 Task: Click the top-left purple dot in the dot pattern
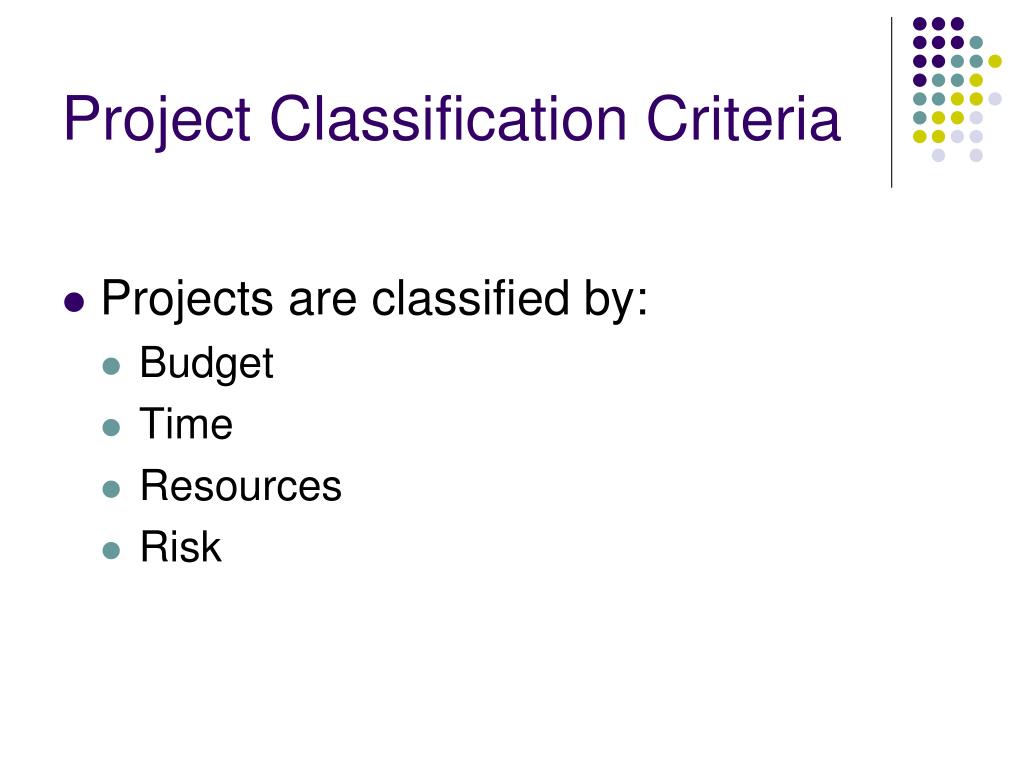click(x=920, y=24)
